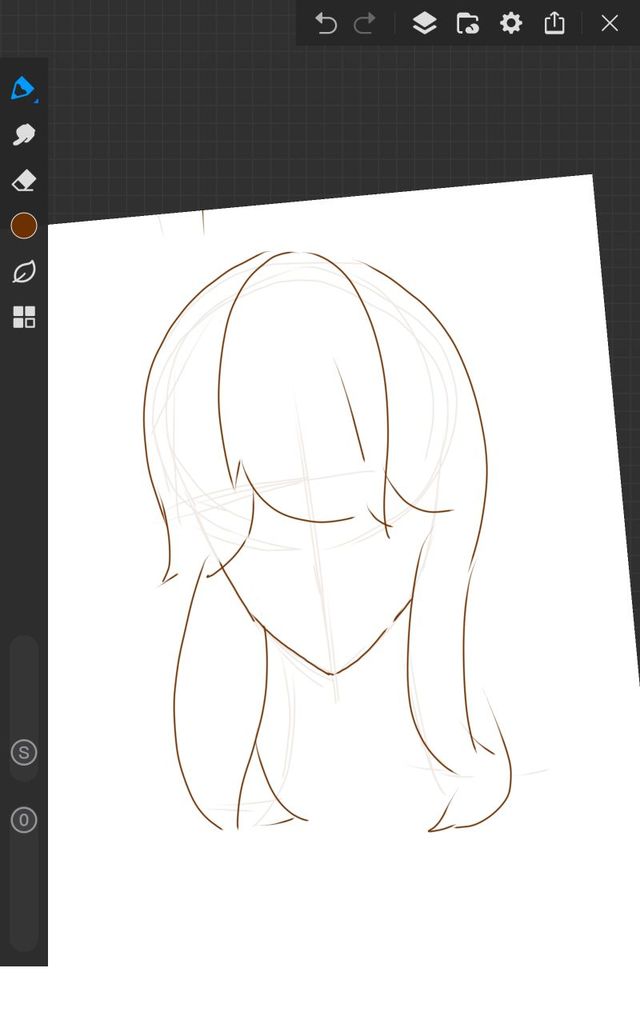Click the S brush size slider handle
Viewport: 640px width, 1024px height.
[24, 753]
